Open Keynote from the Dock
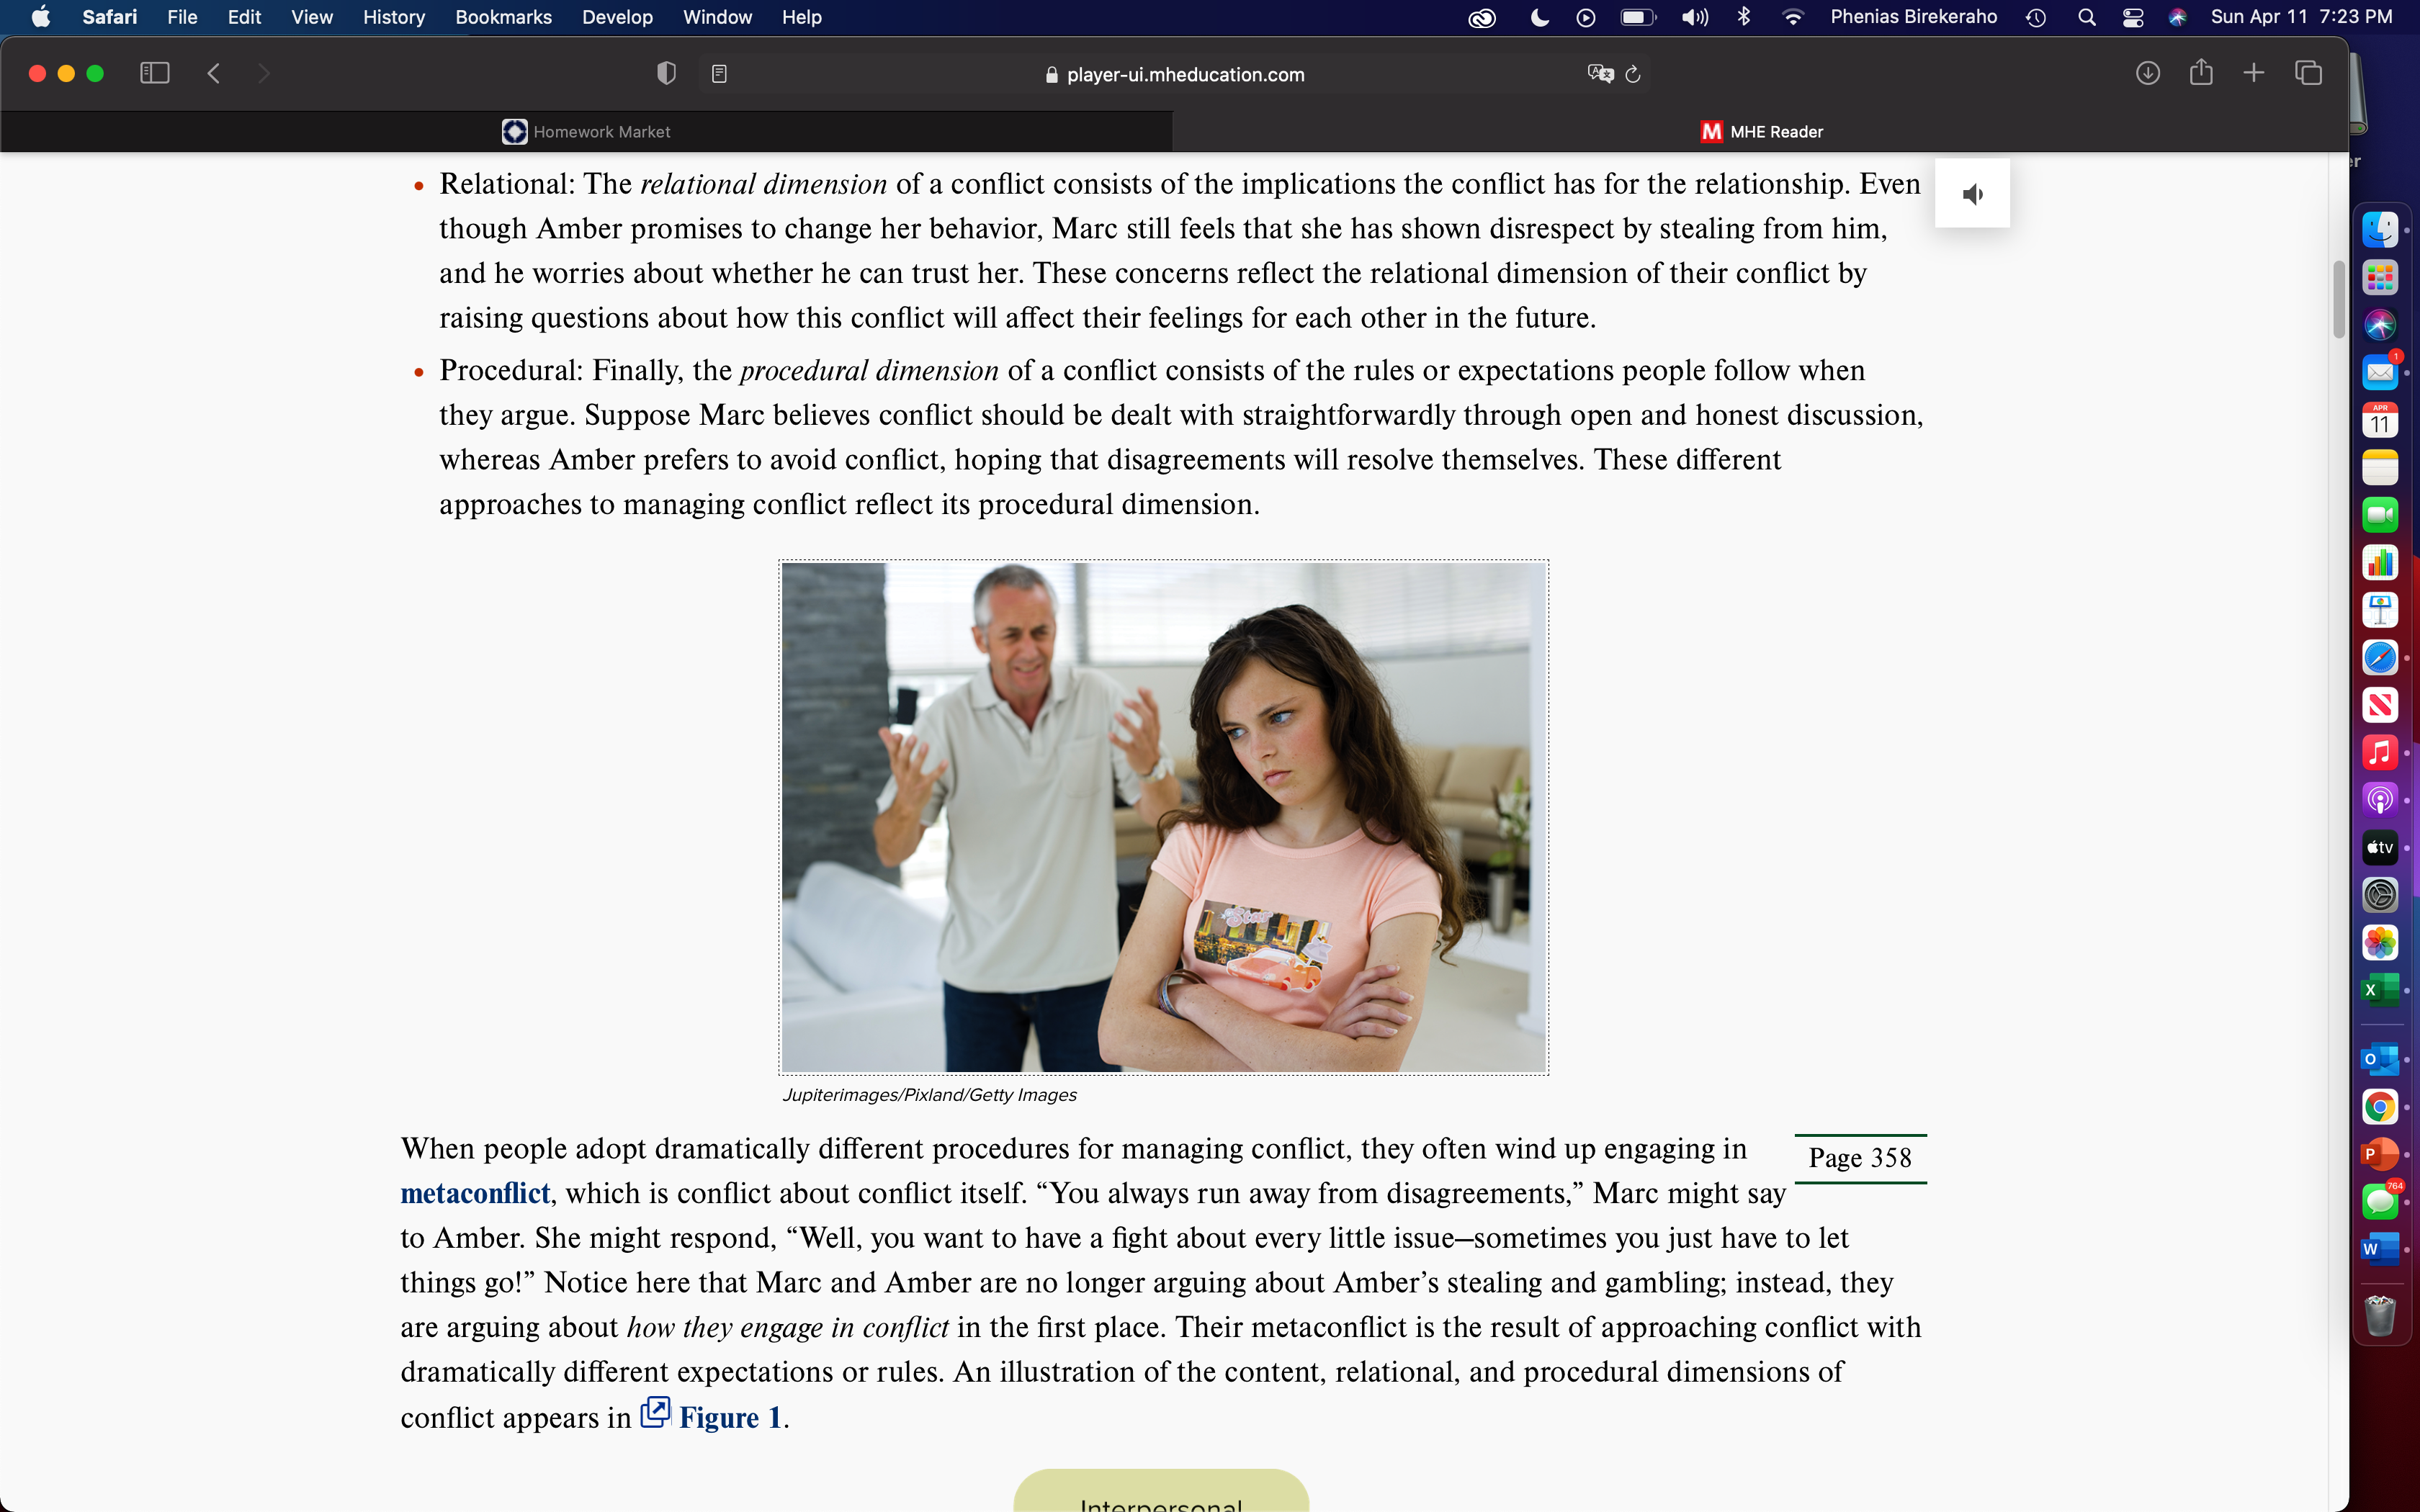This screenshot has height=1512, width=2420. [2380, 610]
